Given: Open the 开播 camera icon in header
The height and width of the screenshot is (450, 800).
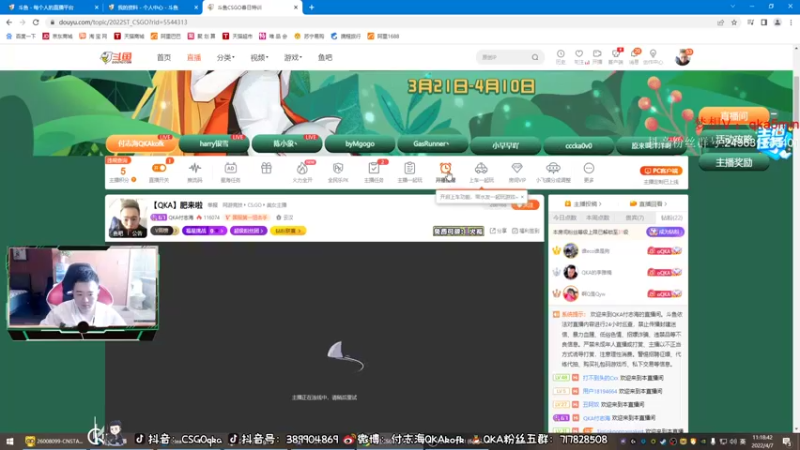Looking at the screenshot, I should [x=597, y=54].
